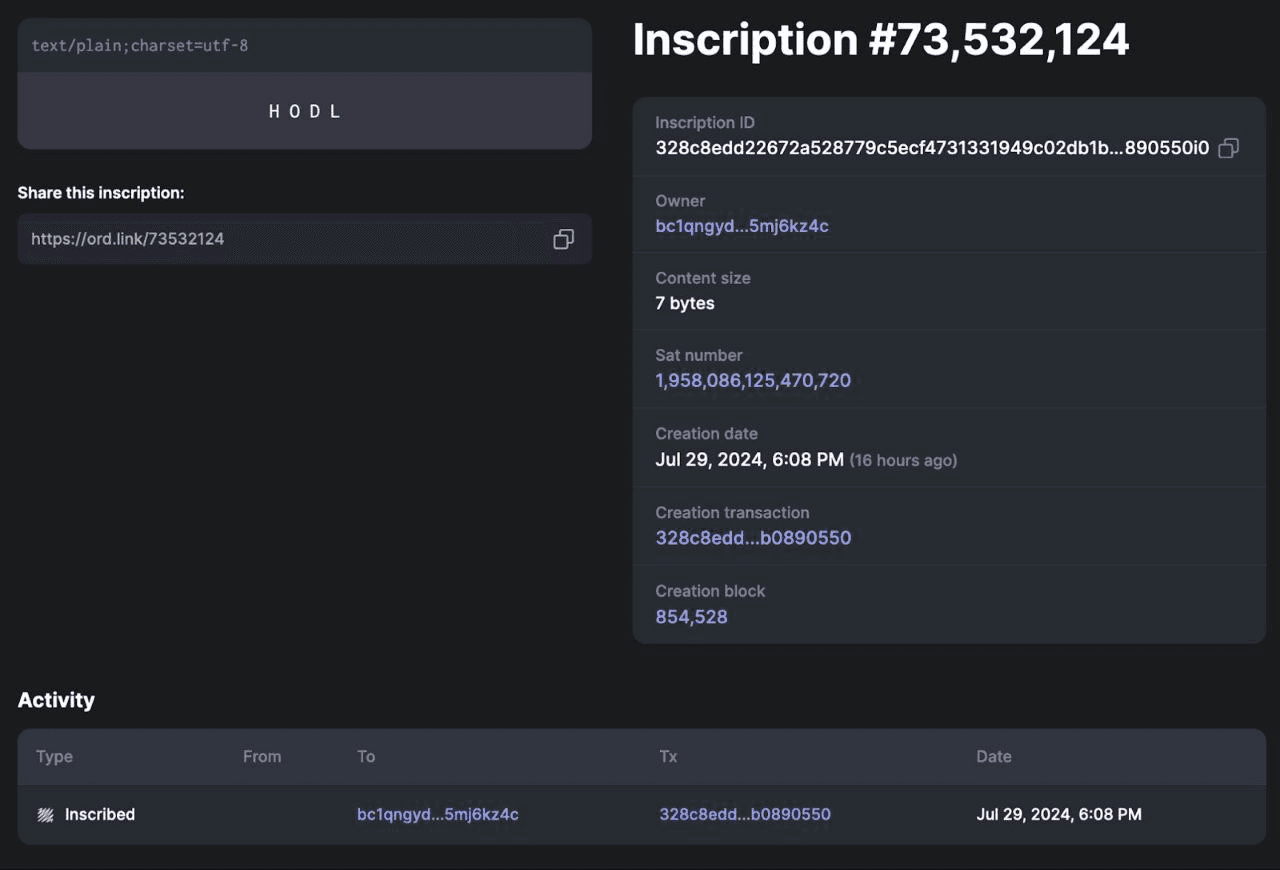Open the Tx hash in the Activity row
Image resolution: width=1280 pixels, height=870 pixels.
(744, 815)
